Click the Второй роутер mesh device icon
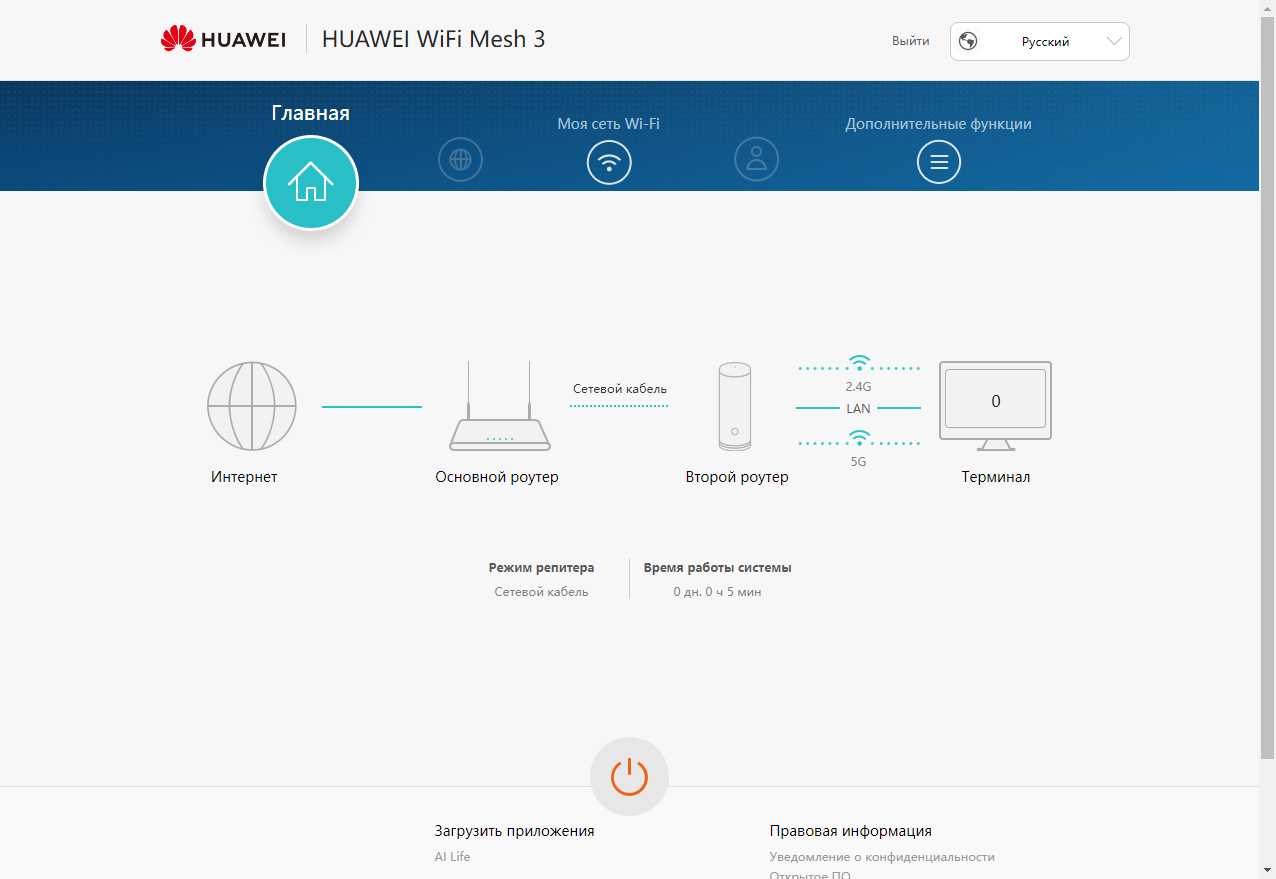 [735, 407]
